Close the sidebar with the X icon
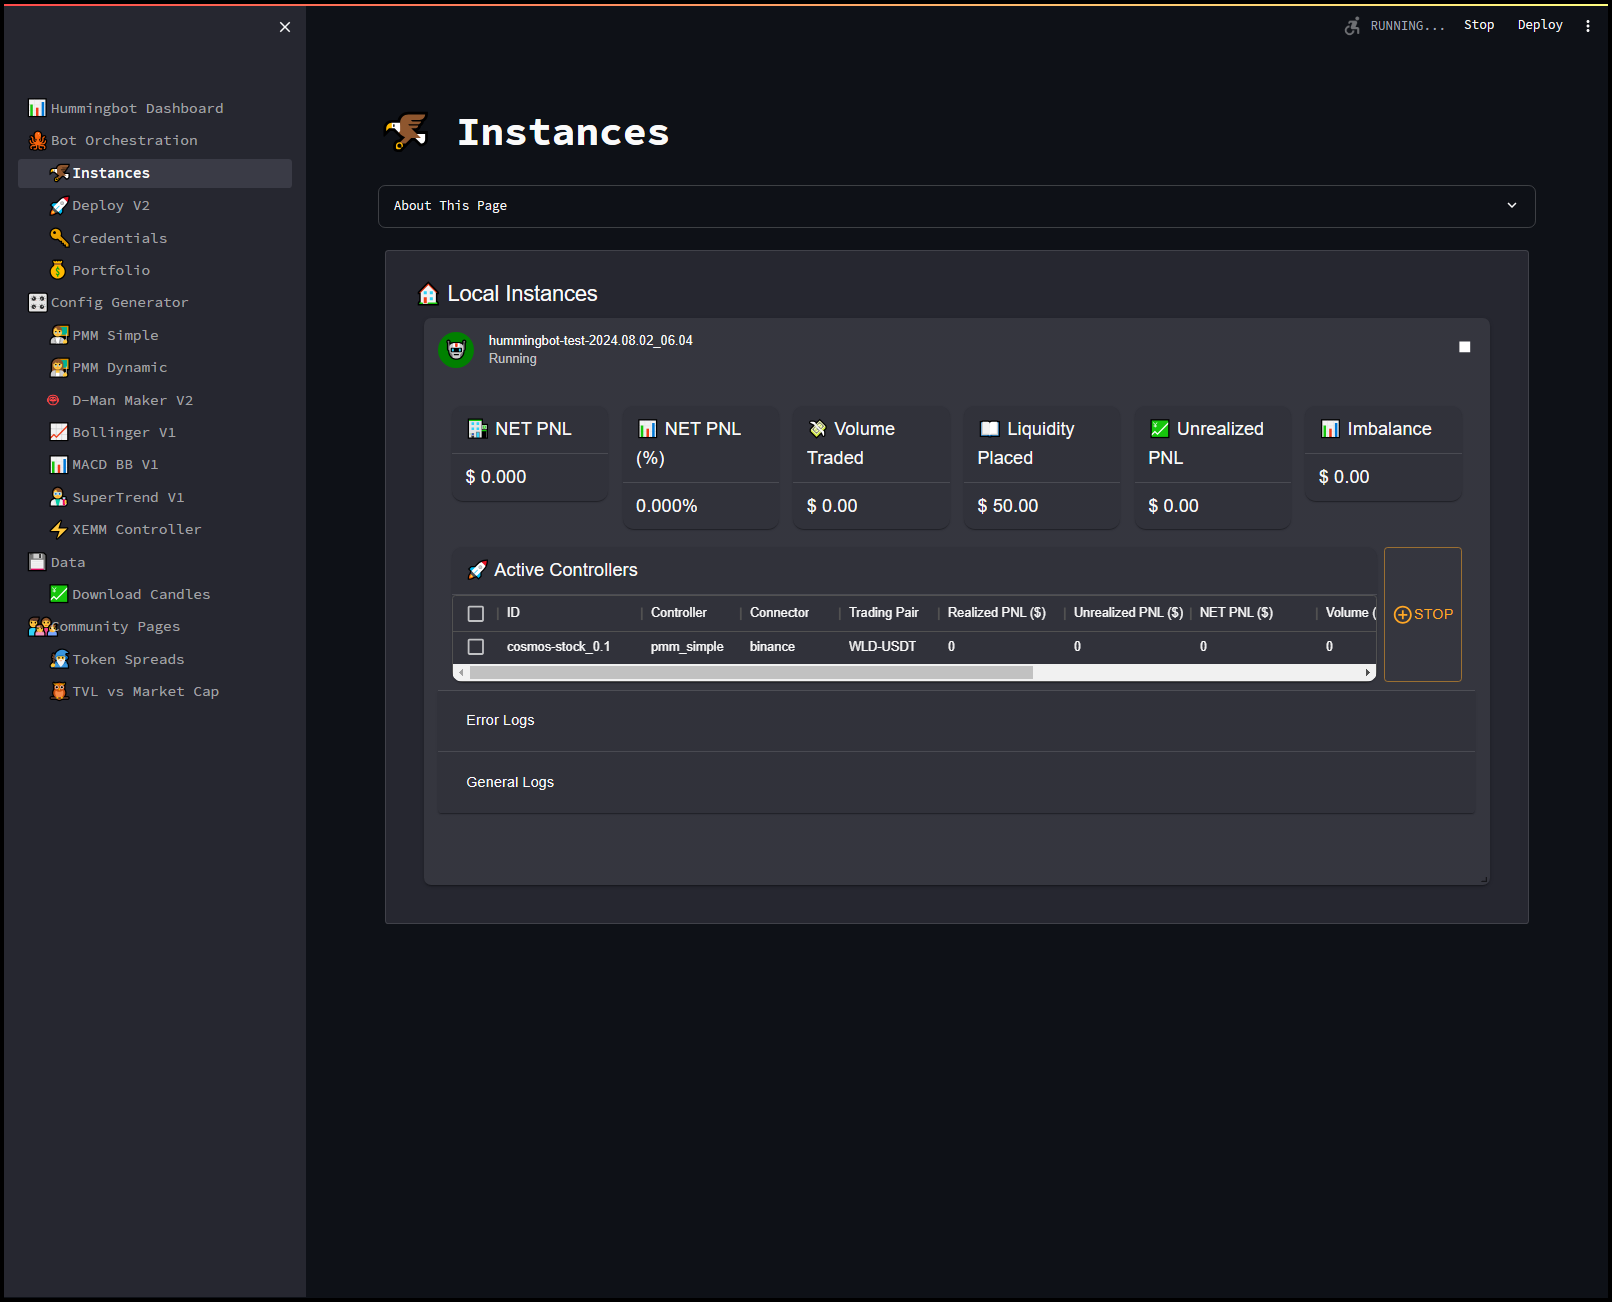This screenshot has height=1302, width=1612. (x=285, y=27)
